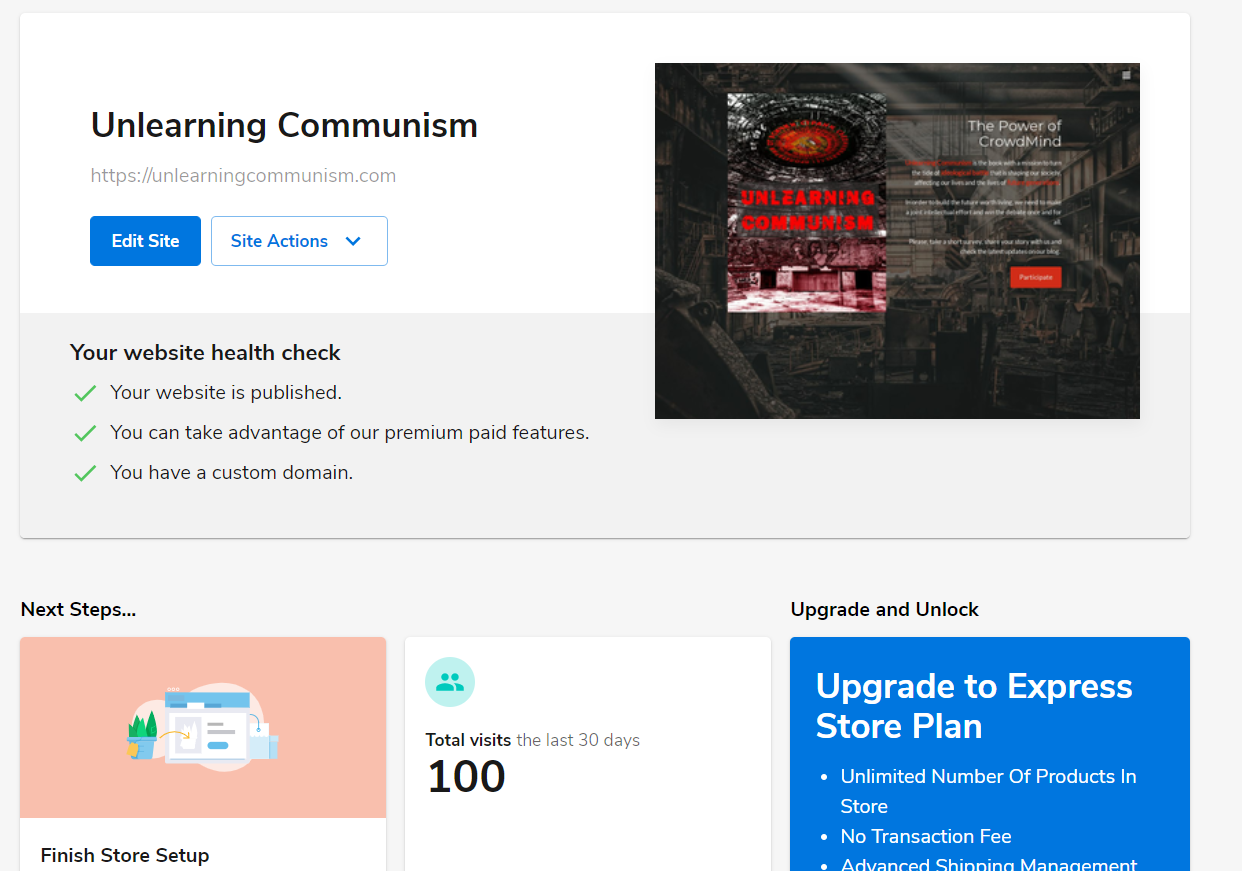Screen dimensions: 1242x871
Task: Click the teal visitors icon above Total visits
Action: coord(450,681)
